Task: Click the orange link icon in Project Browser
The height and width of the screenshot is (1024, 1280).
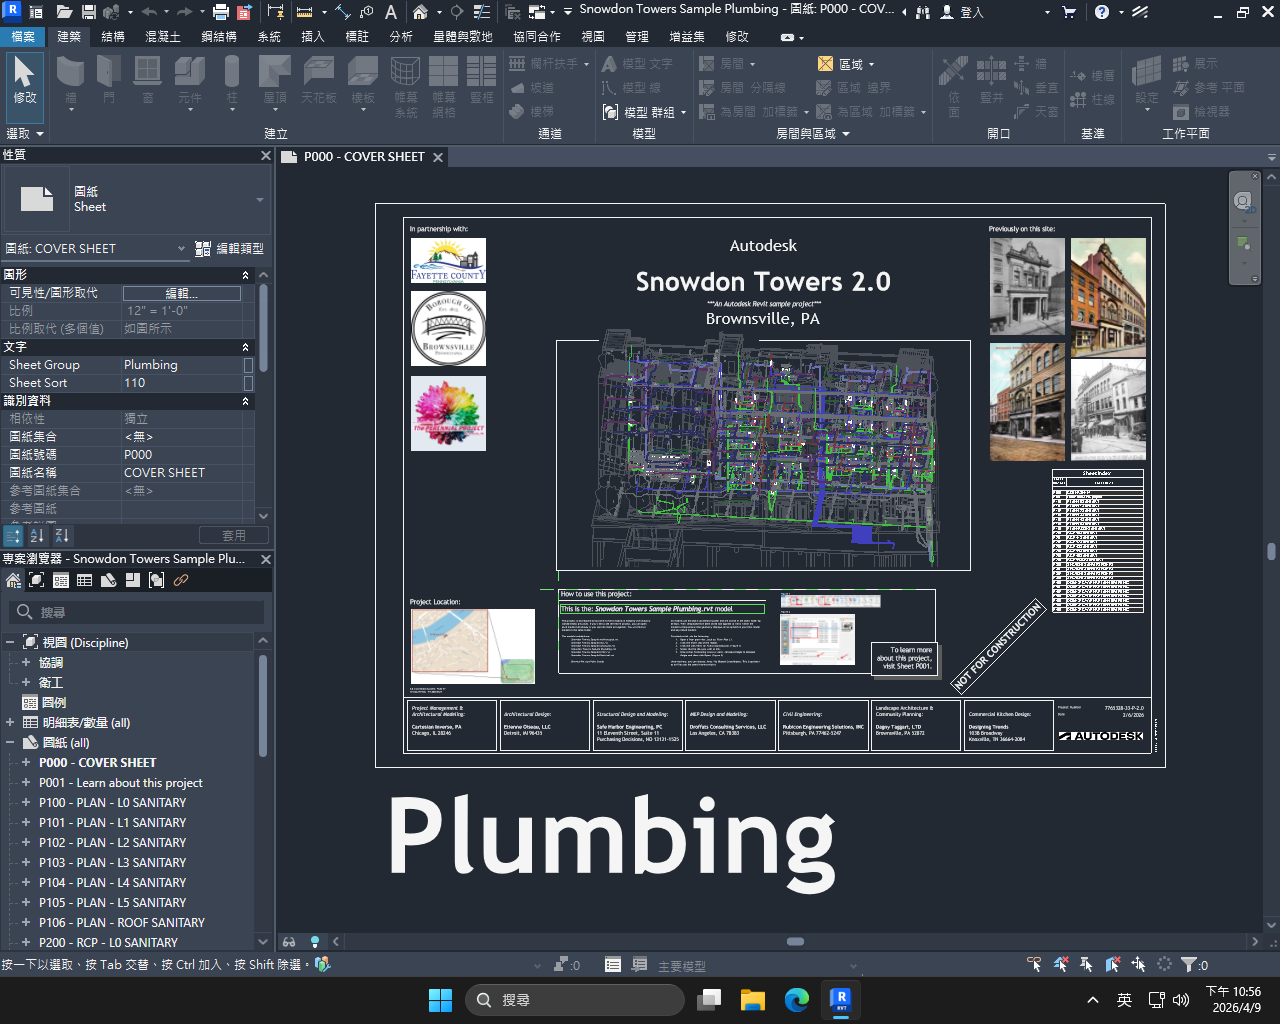Action: tap(181, 580)
